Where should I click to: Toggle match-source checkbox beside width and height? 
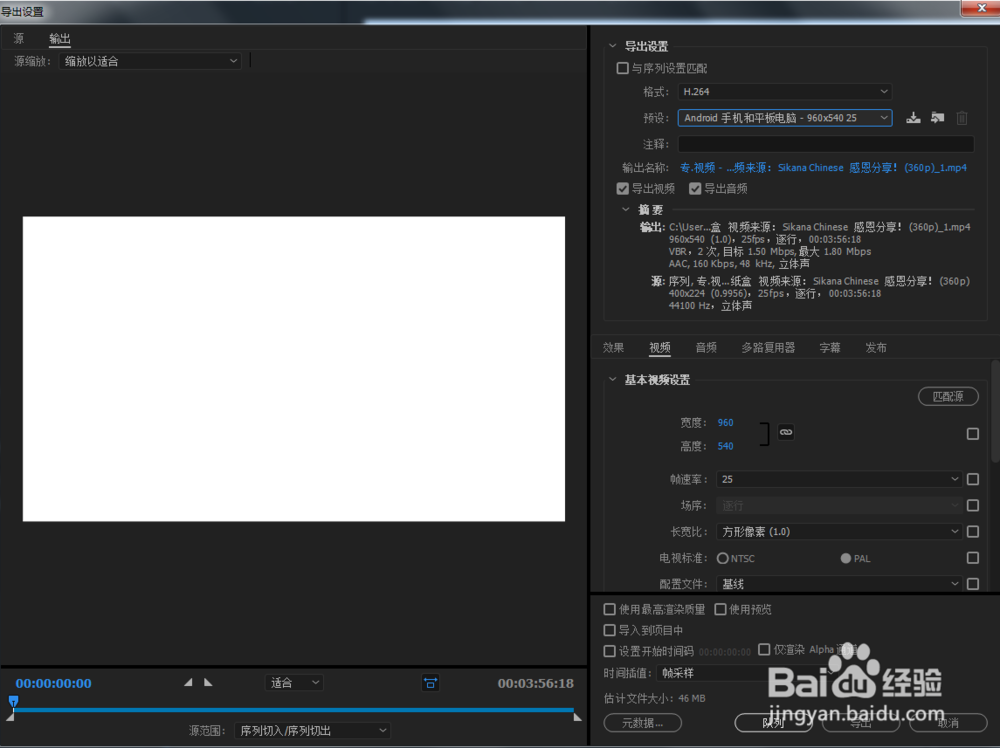coord(973,434)
